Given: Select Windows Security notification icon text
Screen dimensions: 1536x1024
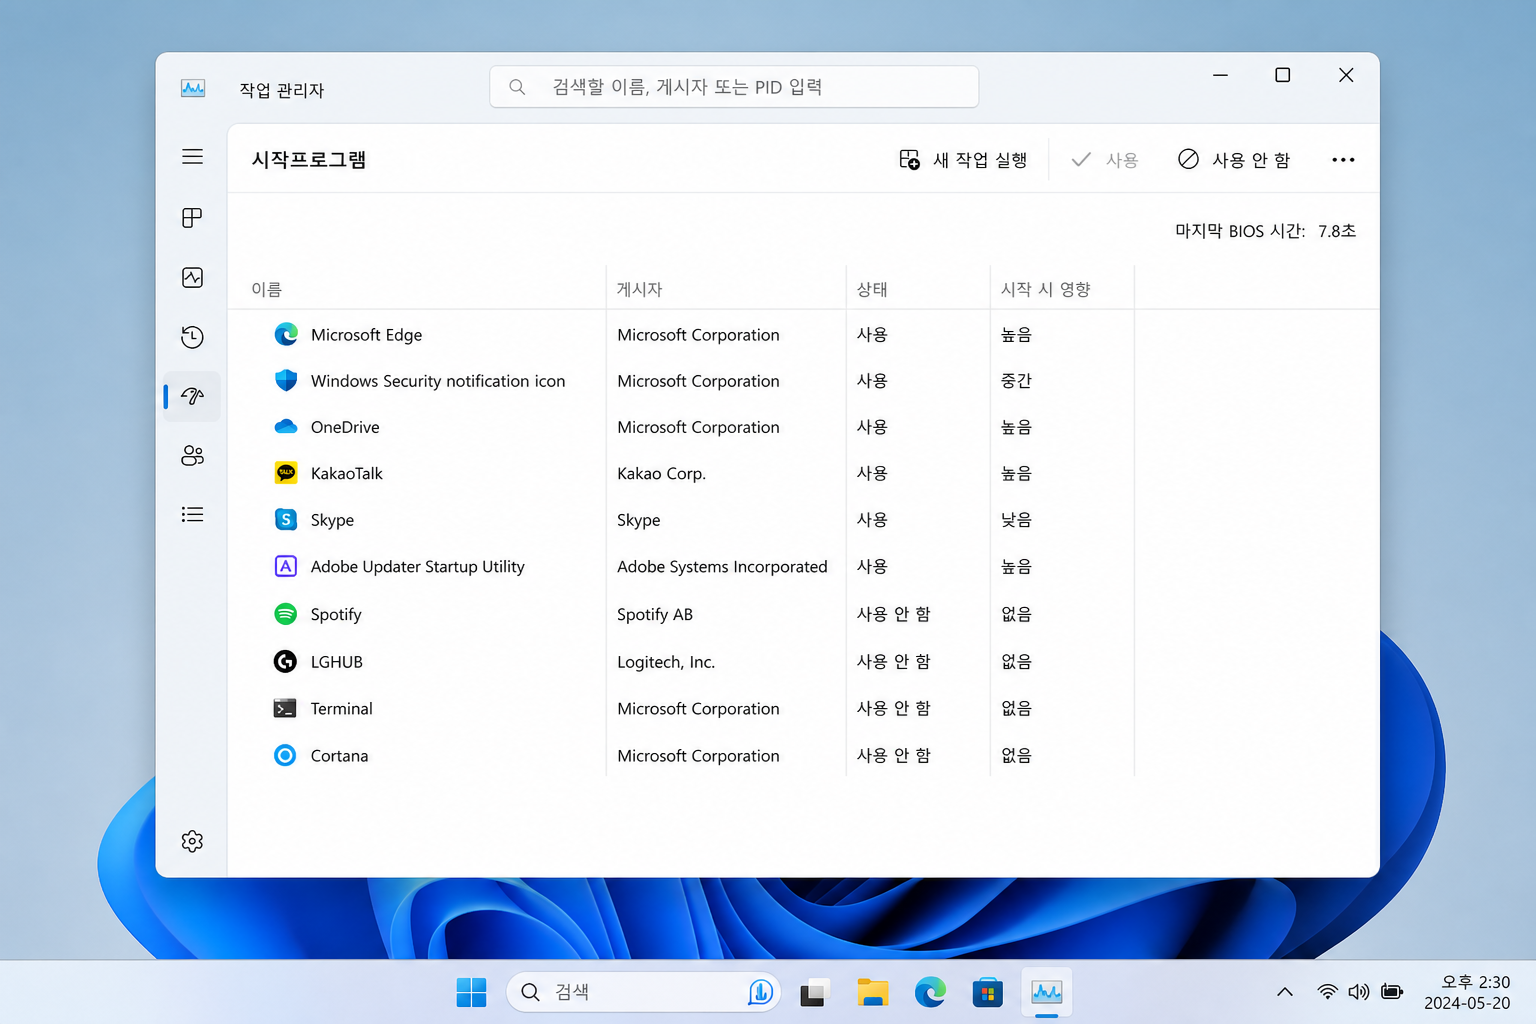Looking at the screenshot, I should pyautogui.click(x=438, y=381).
